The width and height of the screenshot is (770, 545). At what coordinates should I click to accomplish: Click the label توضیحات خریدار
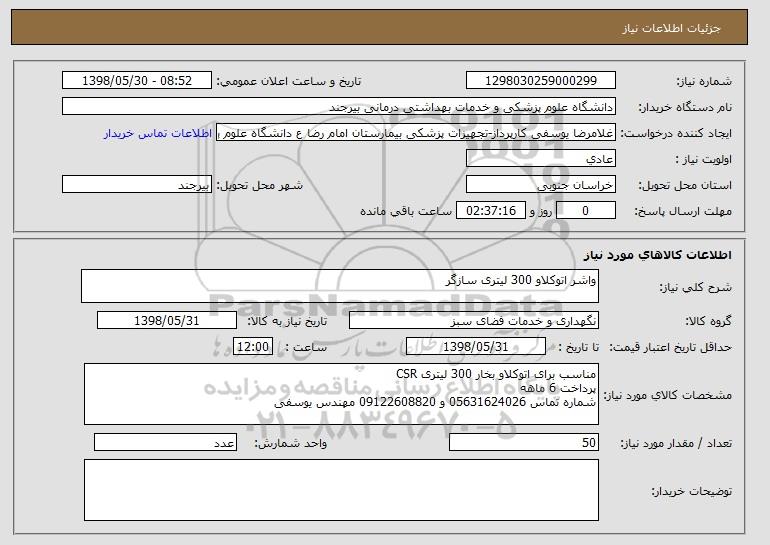(691, 491)
